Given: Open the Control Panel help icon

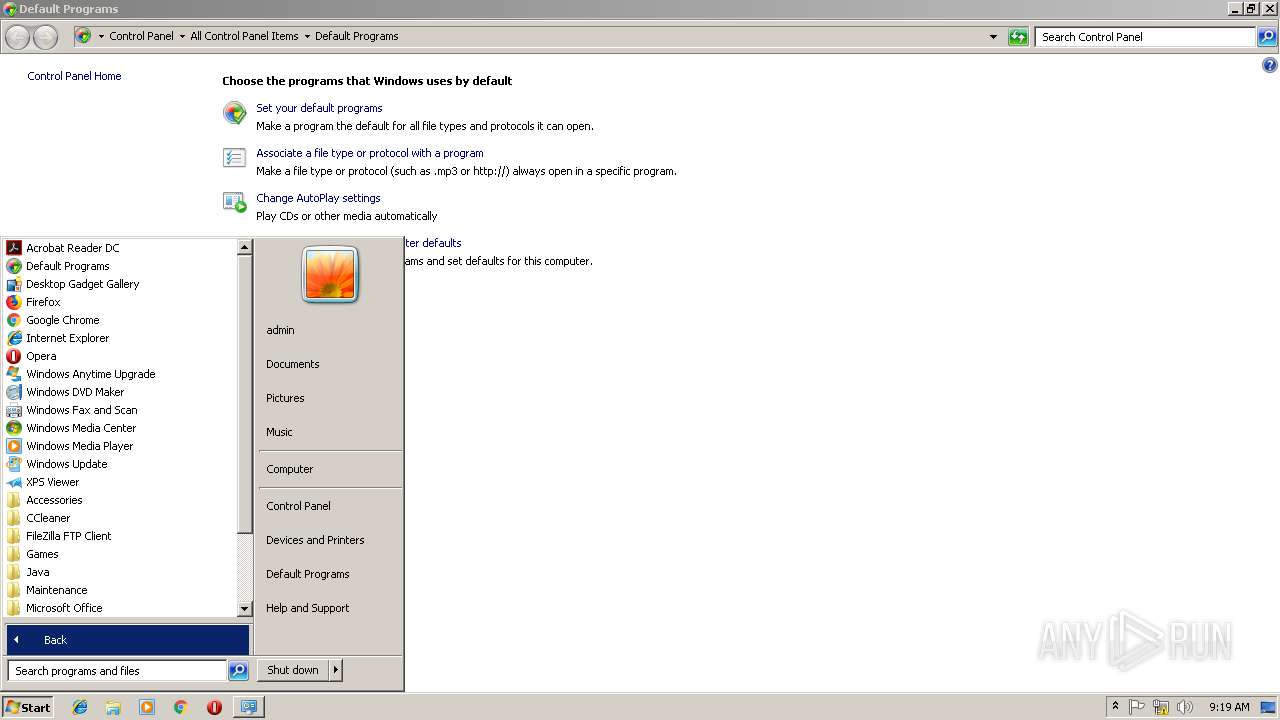Looking at the screenshot, I should (x=1270, y=66).
